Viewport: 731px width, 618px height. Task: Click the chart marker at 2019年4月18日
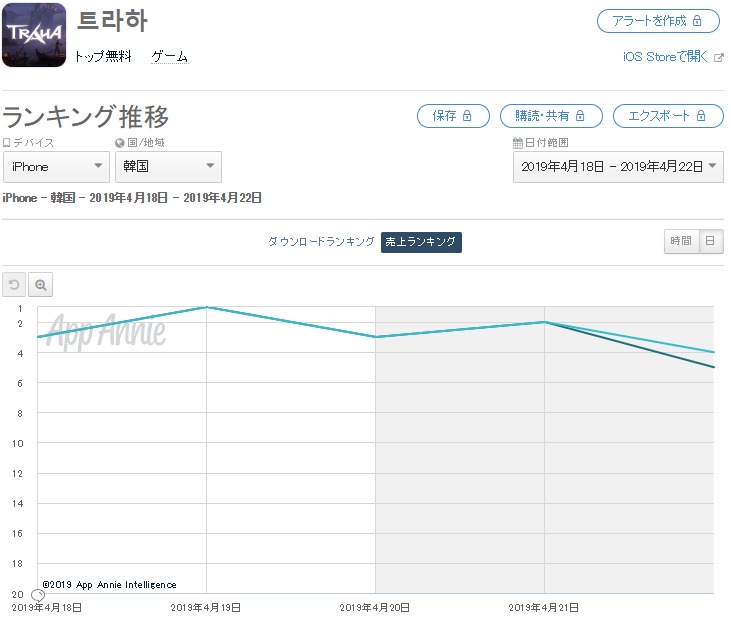tap(38, 595)
